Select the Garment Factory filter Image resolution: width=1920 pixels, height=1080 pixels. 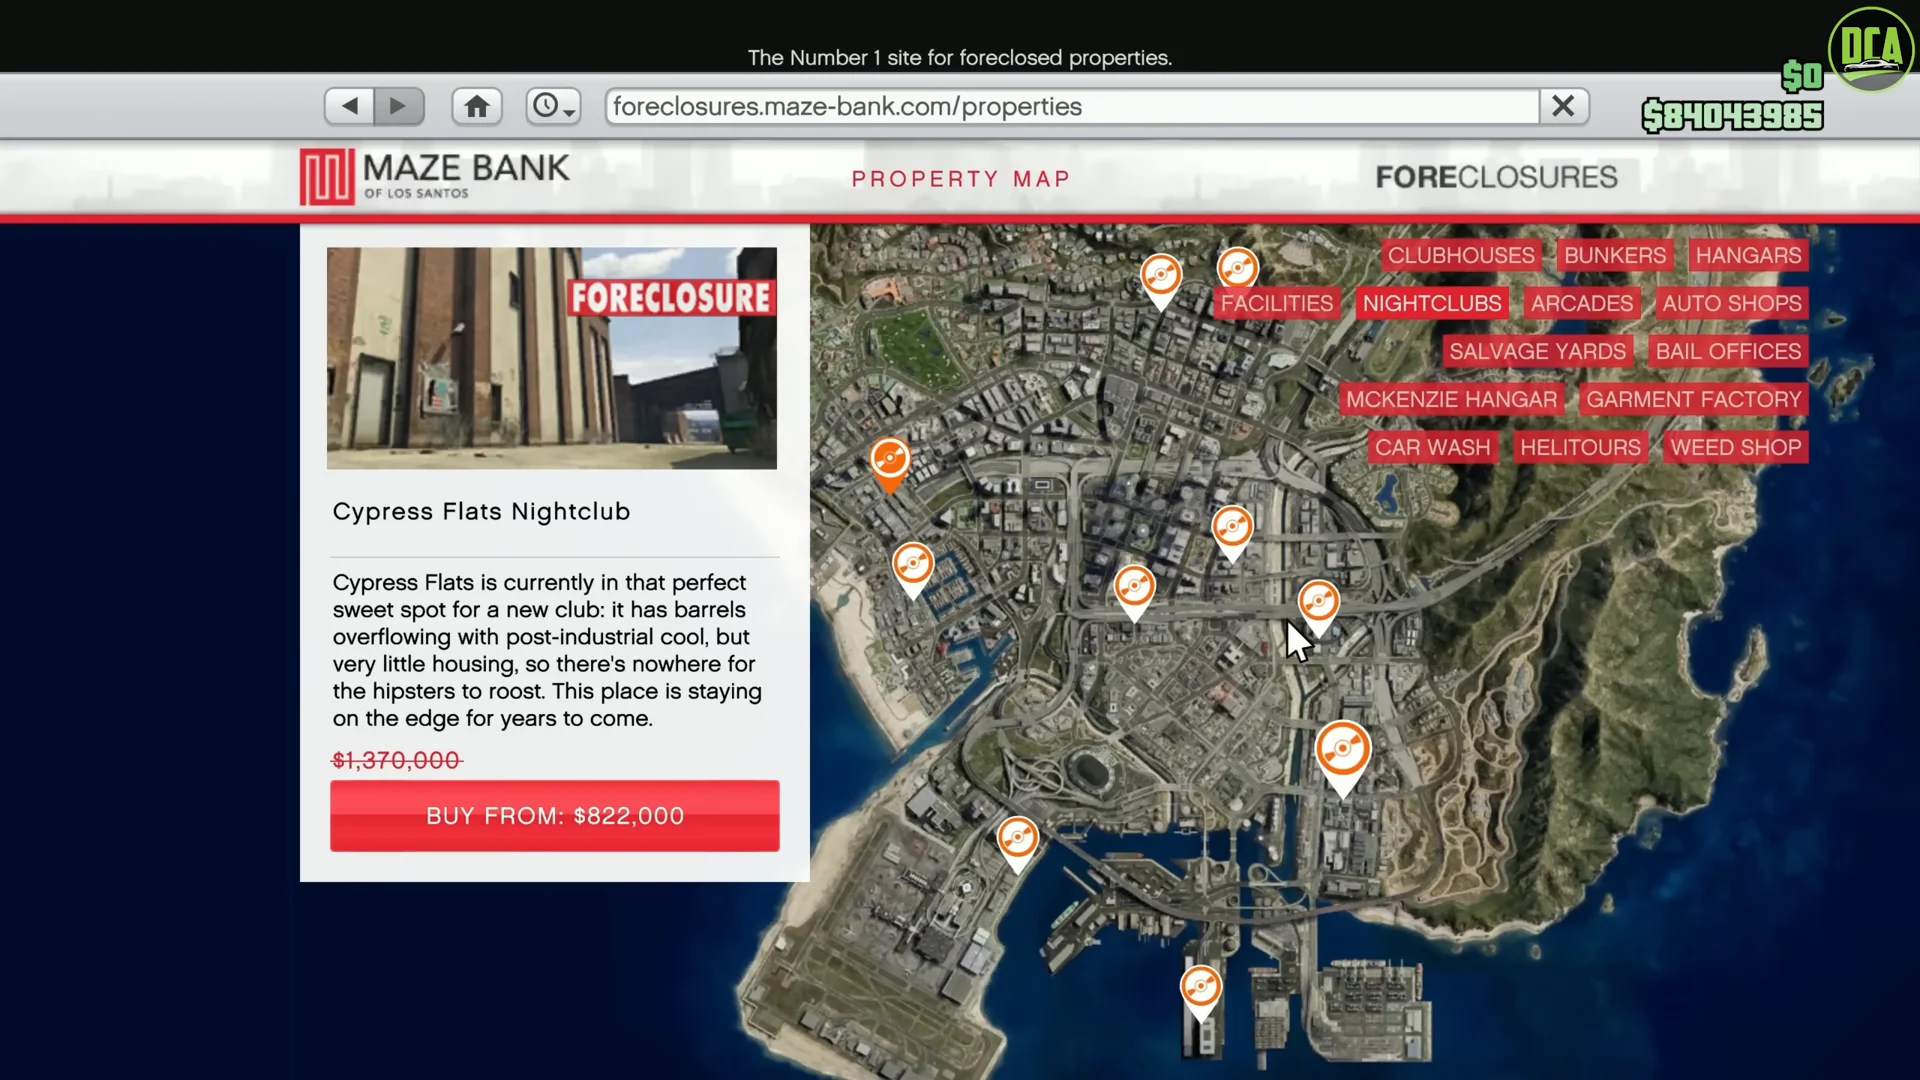[x=1693, y=399]
